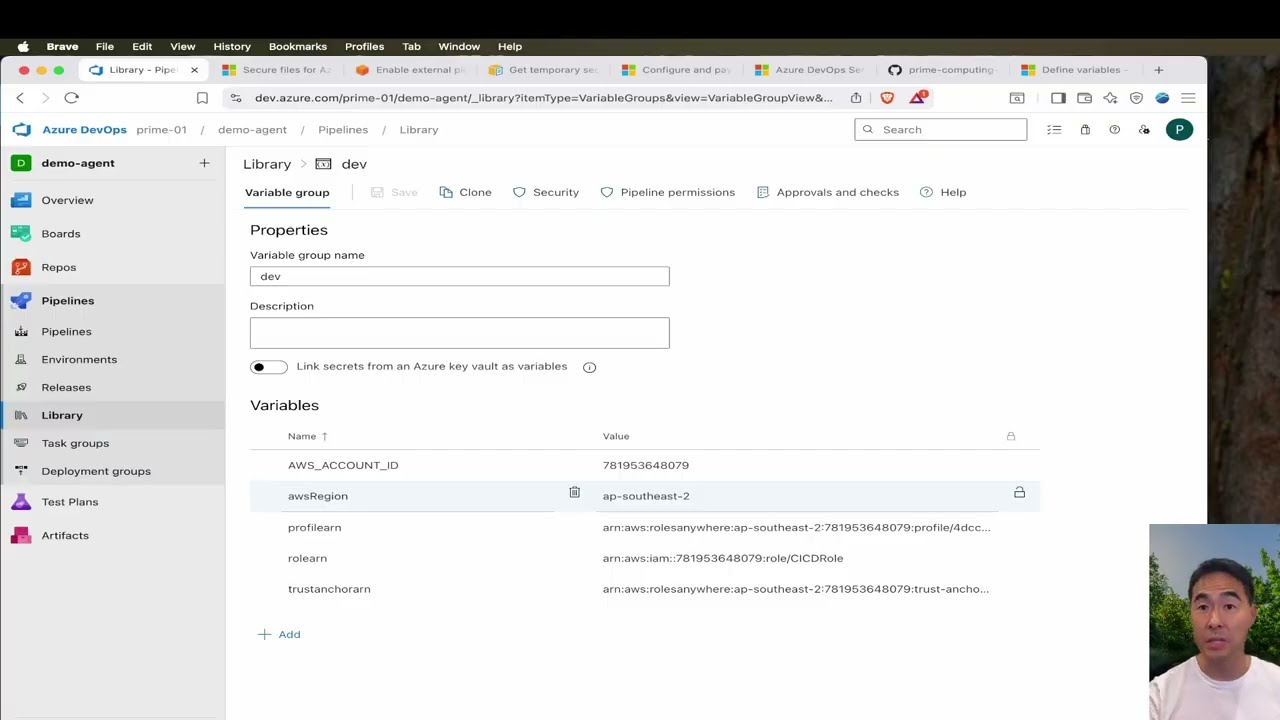The image size is (1280, 720).
Task: Open the Repos section in sidebar
Action: [58, 267]
